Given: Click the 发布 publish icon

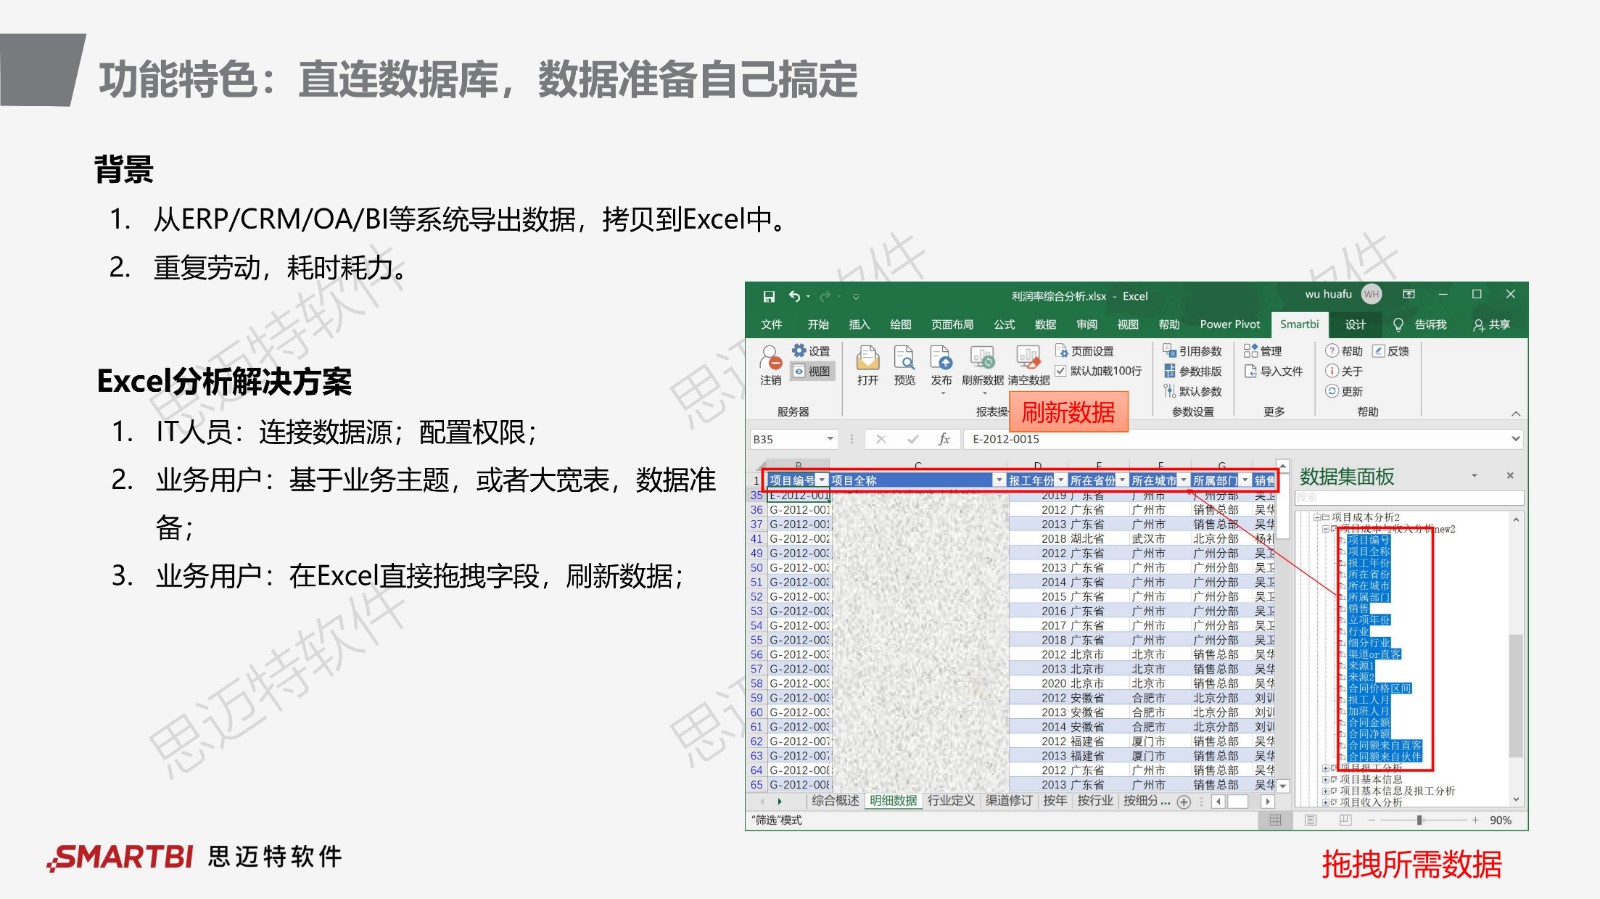Looking at the screenshot, I should 941,359.
